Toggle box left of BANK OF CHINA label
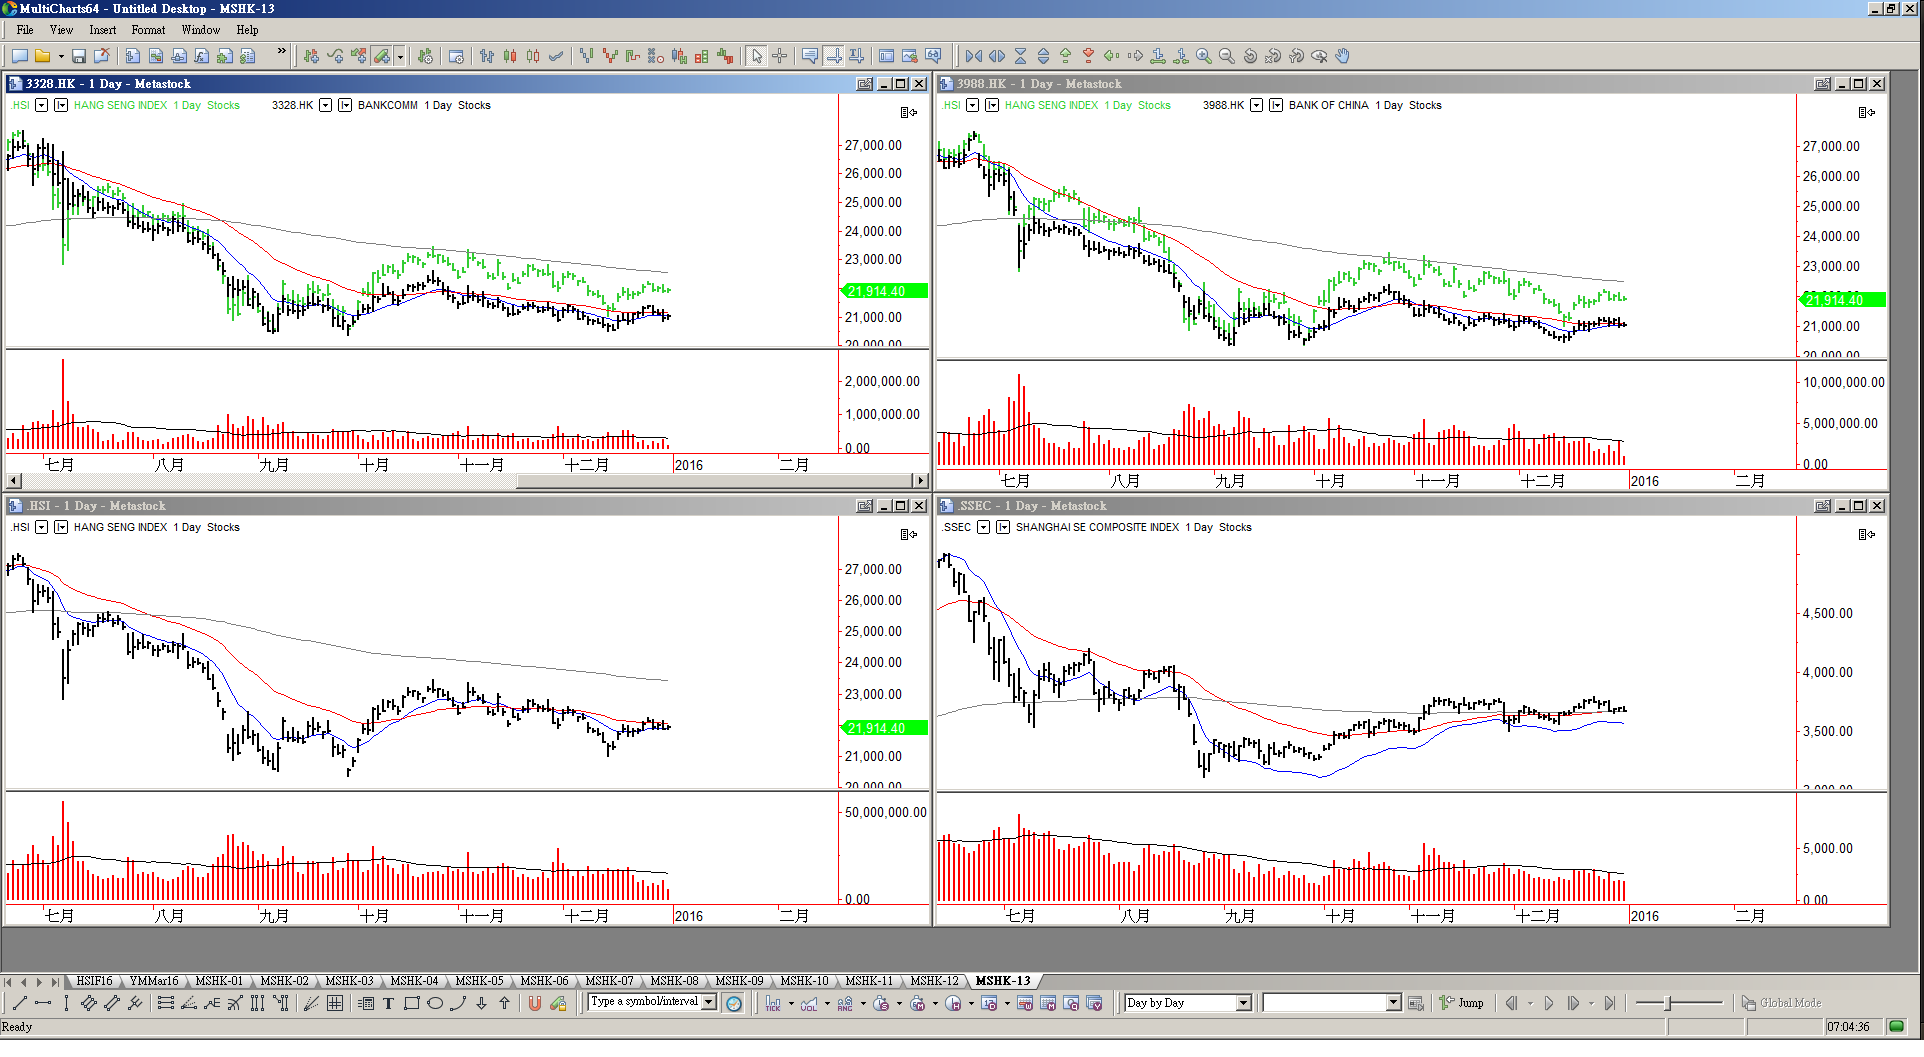 tap(1276, 105)
